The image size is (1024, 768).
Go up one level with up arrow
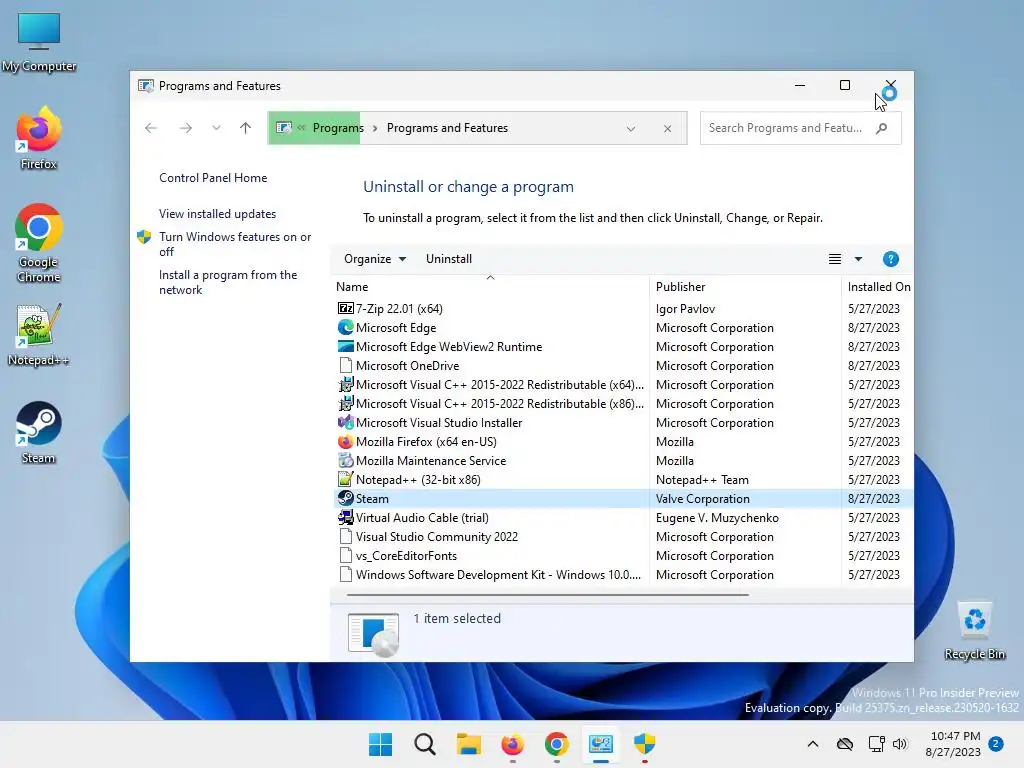[246, 128]
